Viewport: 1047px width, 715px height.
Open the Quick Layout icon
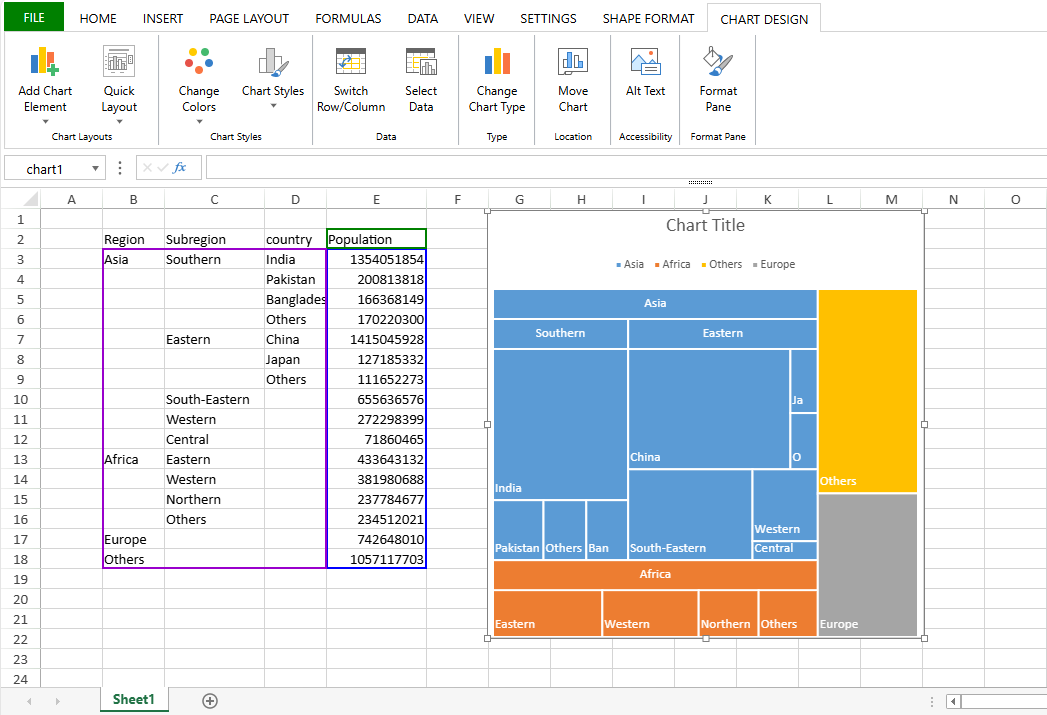pyautogui.click(x=119, y=61)
